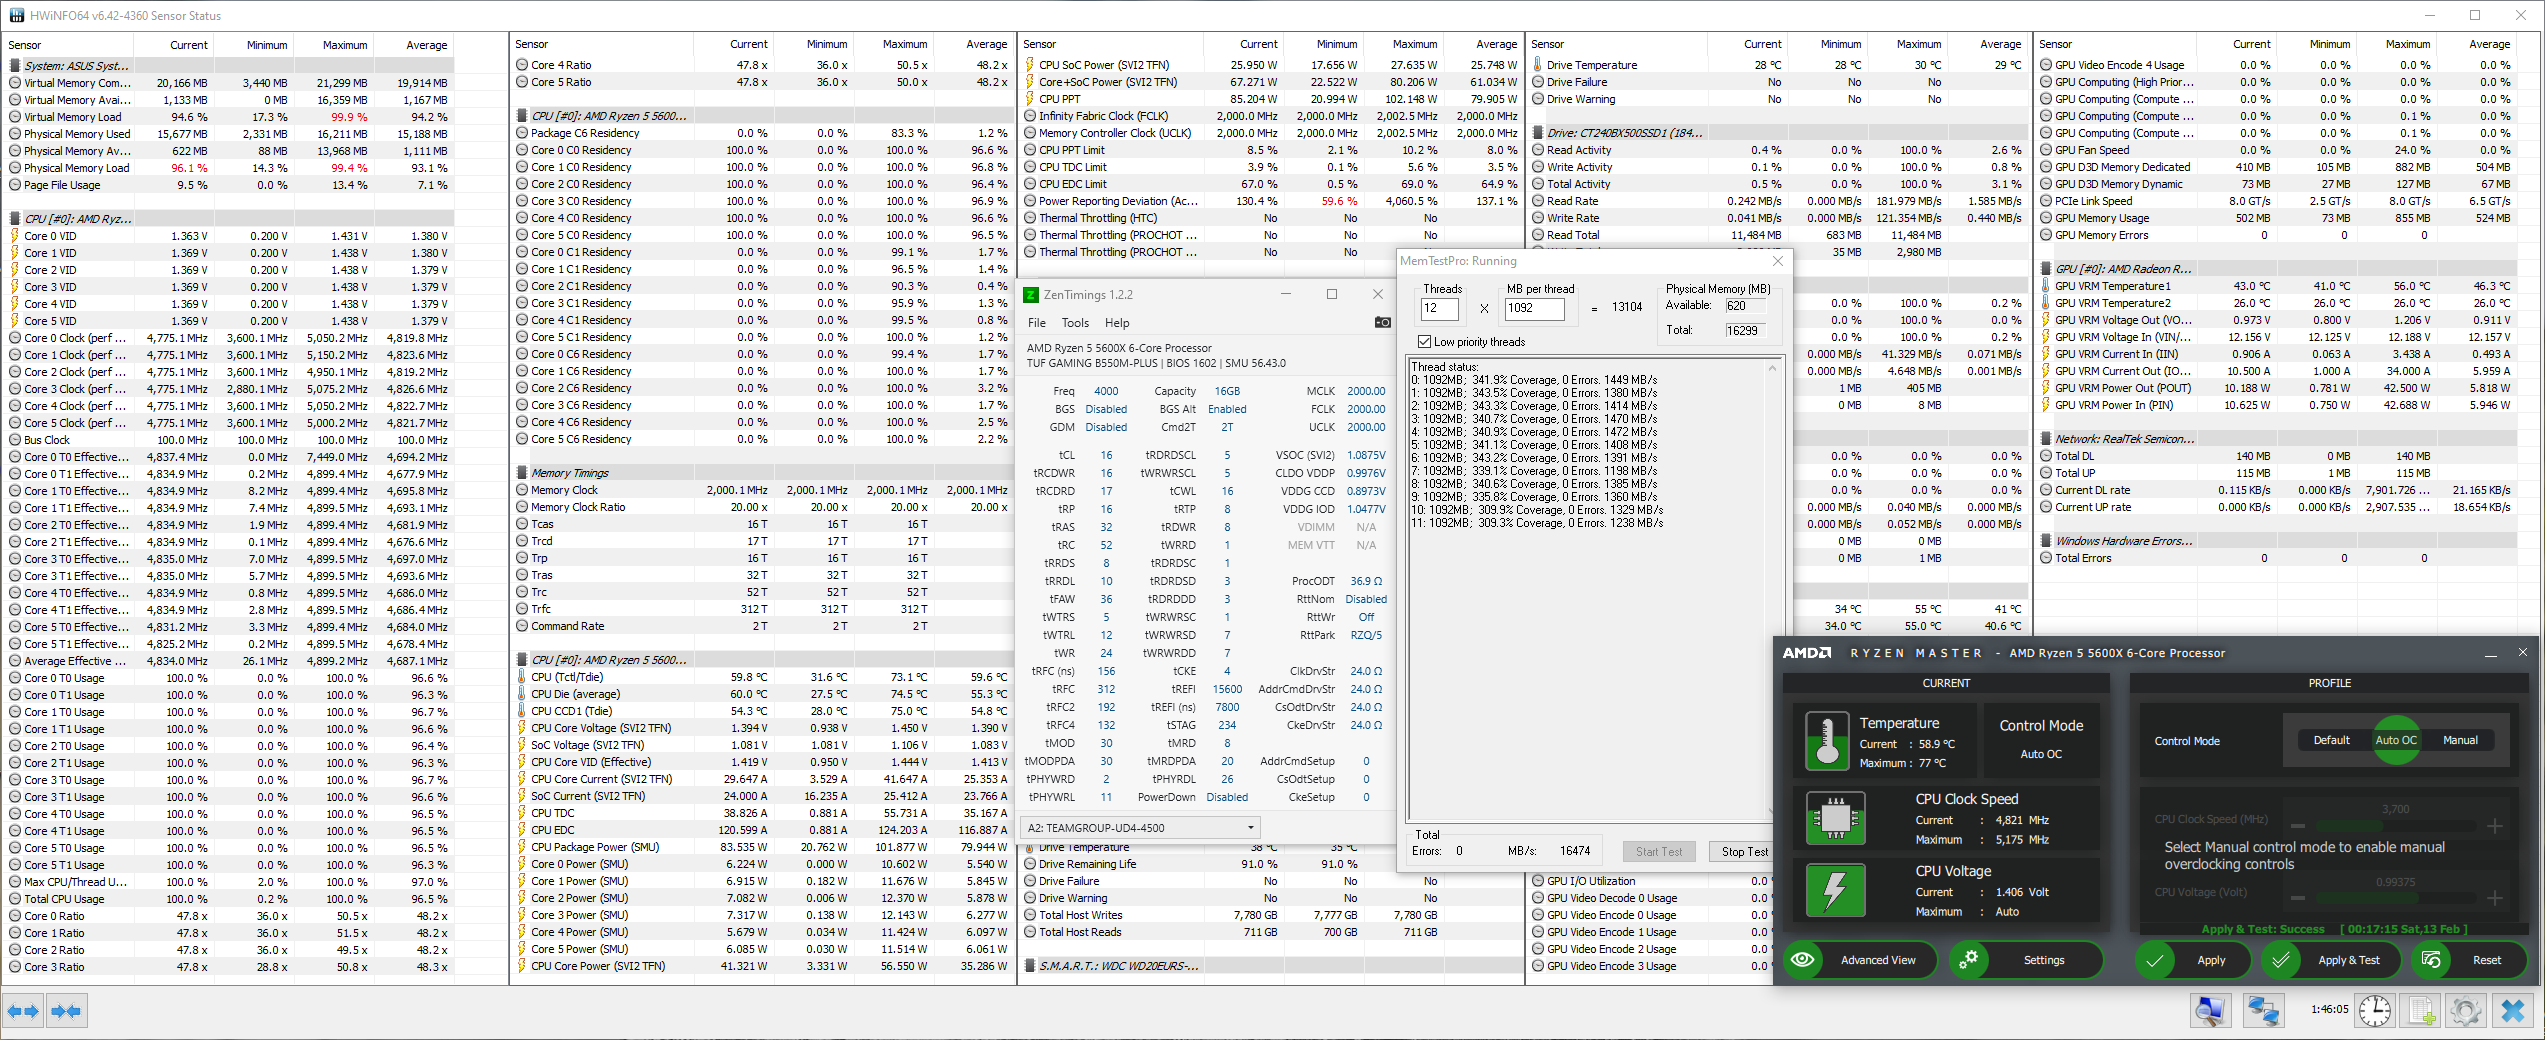Viewport: 2545px width, 1040px height.
Task: Open Settings in Ryzen Master
Action: 2025,960
